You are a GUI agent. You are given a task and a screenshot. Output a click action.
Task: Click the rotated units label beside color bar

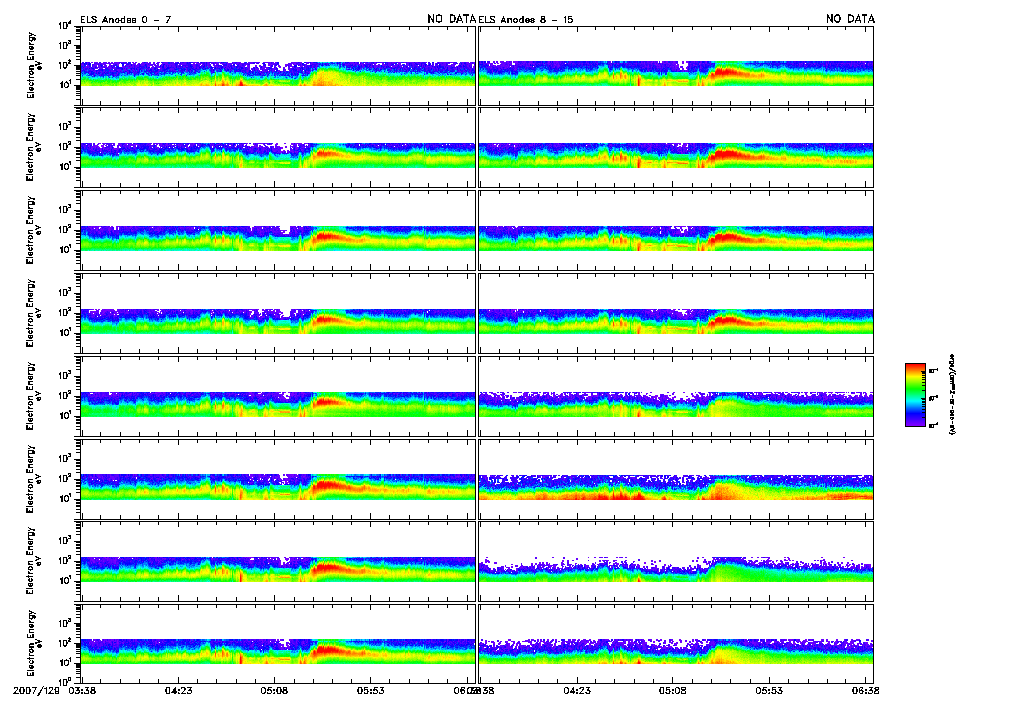951,395
